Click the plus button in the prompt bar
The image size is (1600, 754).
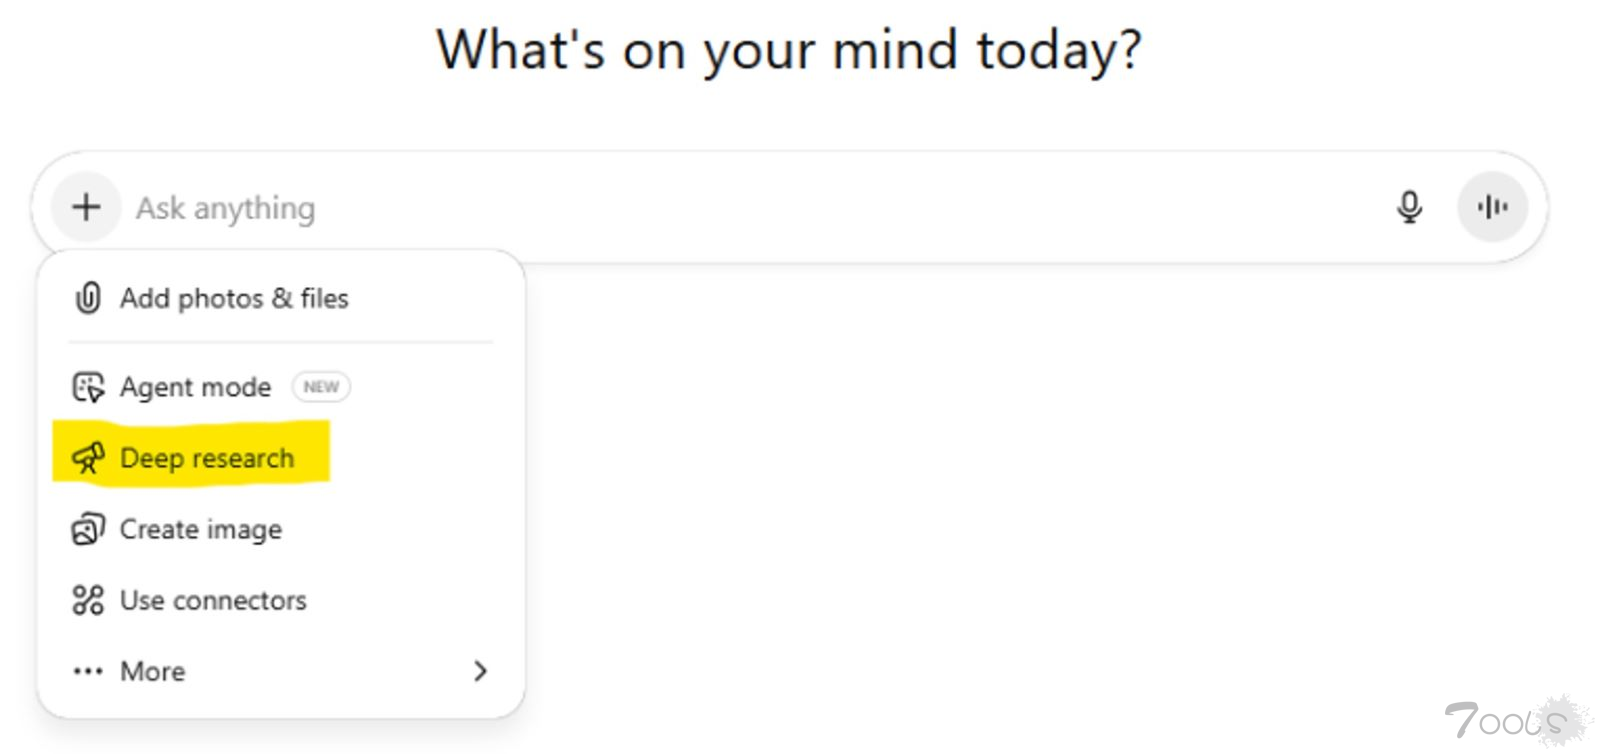[x=87, y=207]
